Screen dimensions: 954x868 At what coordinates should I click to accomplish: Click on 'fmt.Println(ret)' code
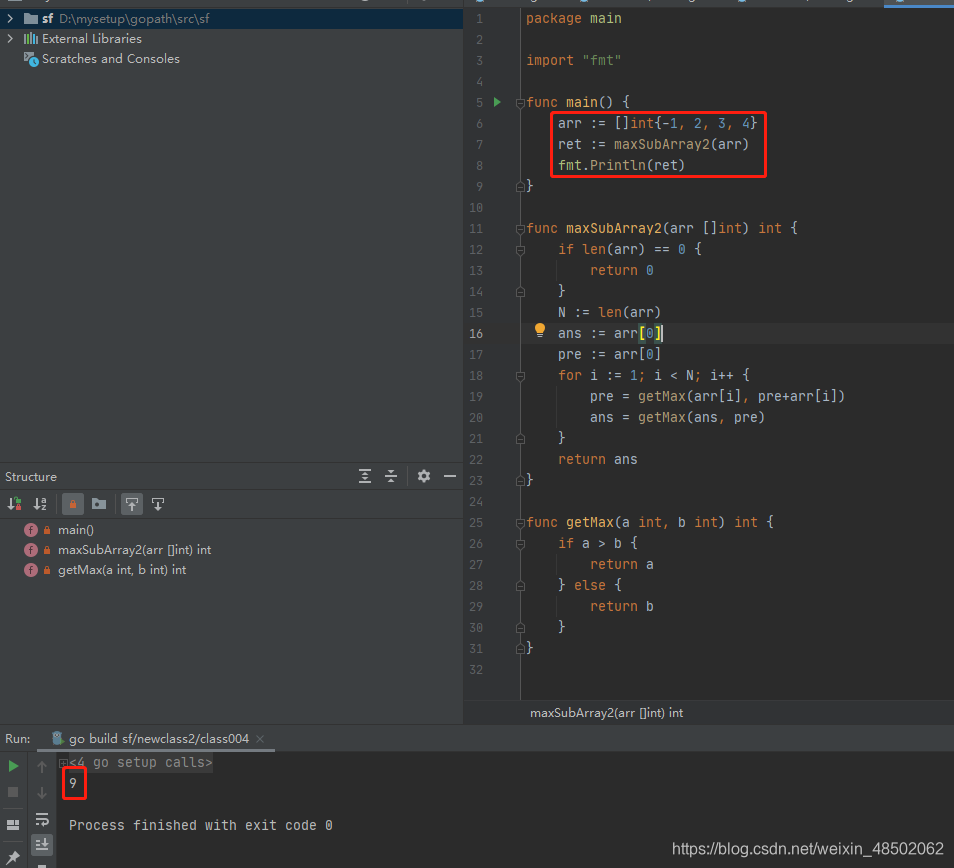621,165
